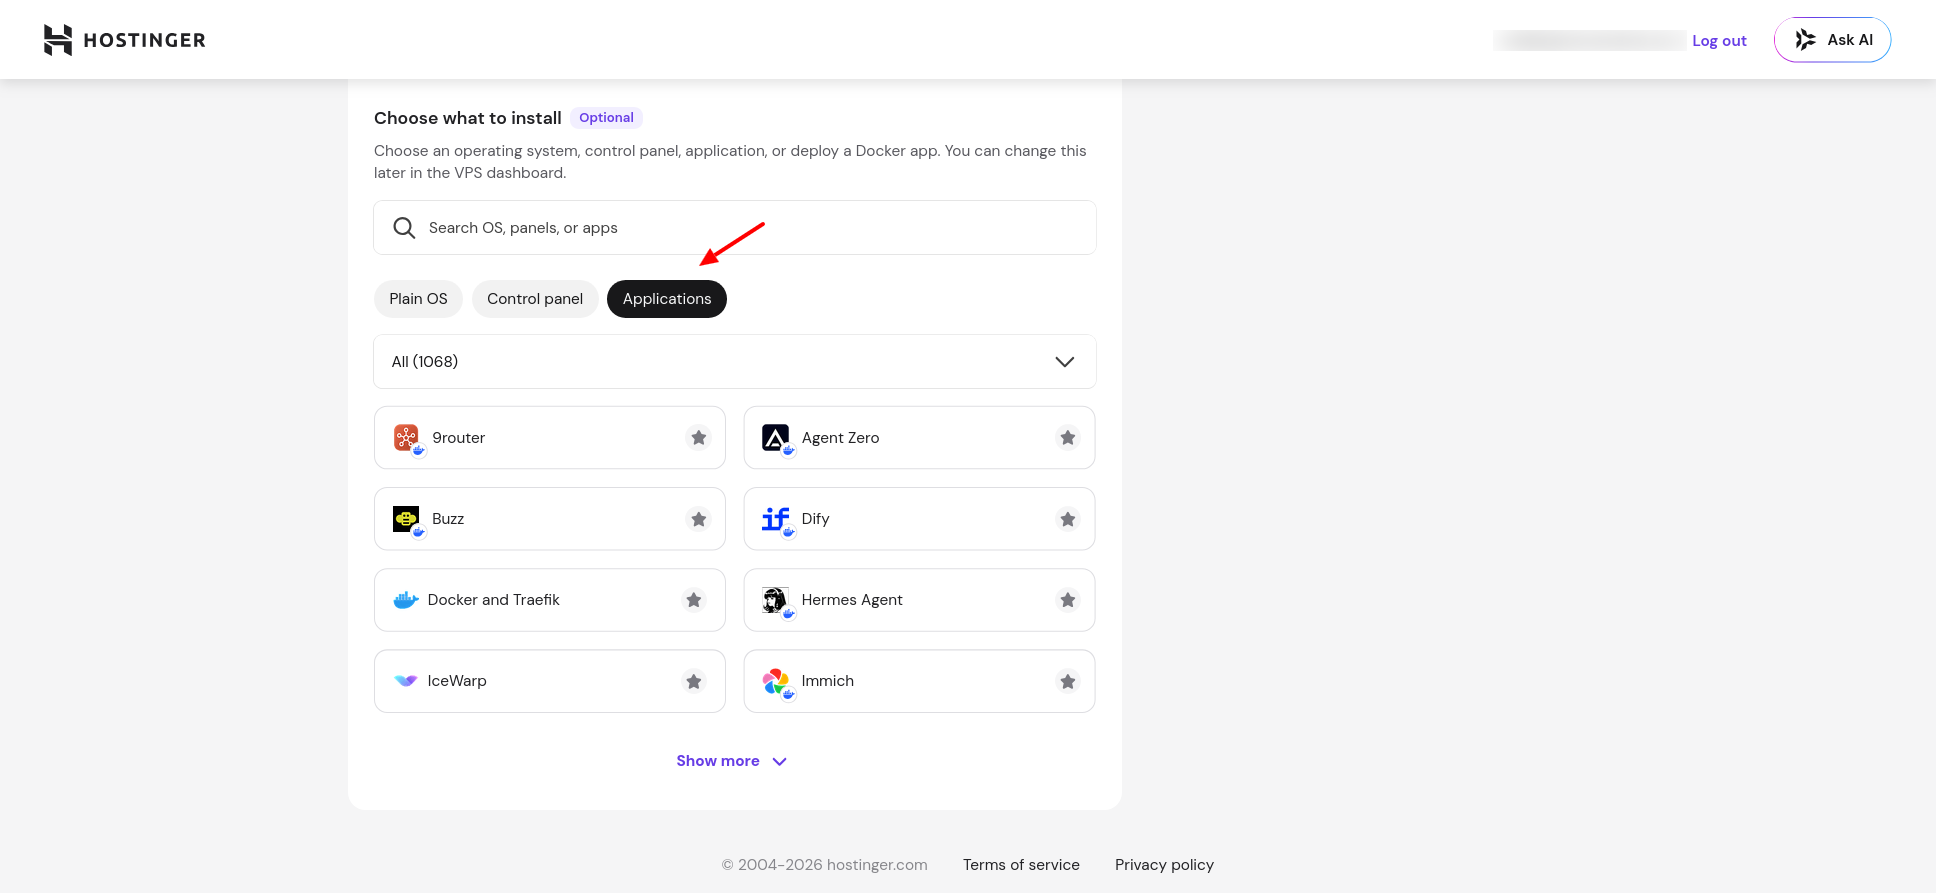
Task: Favorite 9router with its star
Action: (x=699, y=437)
